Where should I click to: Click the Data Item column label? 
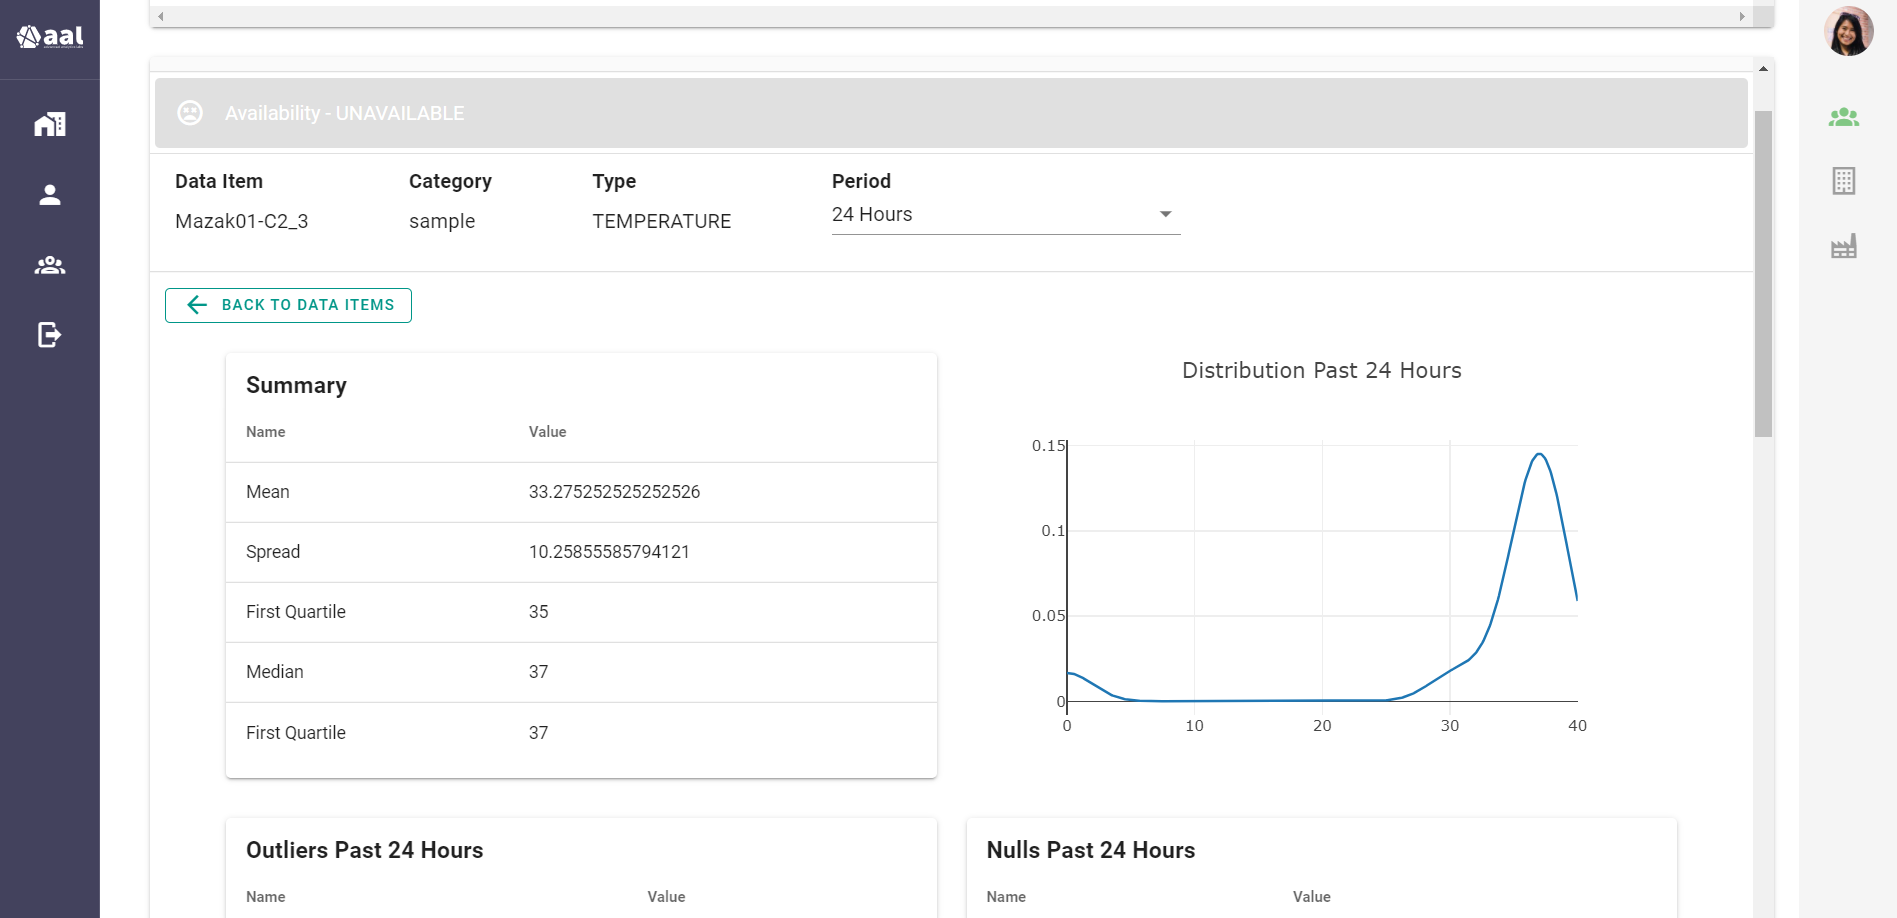(219, 181)
